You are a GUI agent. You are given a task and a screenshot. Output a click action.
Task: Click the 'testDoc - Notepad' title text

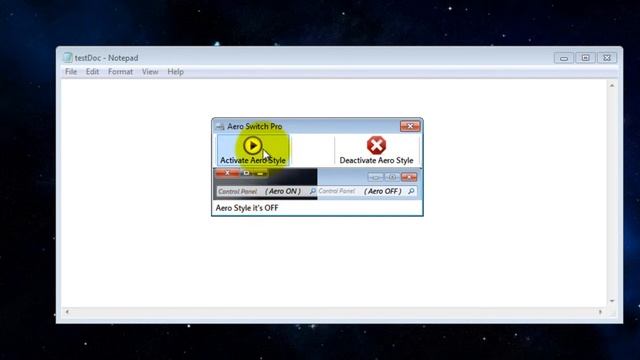107,58
